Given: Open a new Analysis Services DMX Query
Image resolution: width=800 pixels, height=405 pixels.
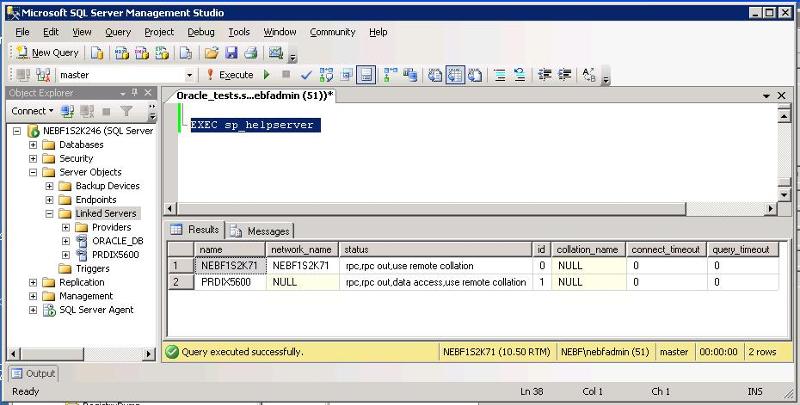Looking at the screenshot, I should pyautogui.click(x=142, y=53).
